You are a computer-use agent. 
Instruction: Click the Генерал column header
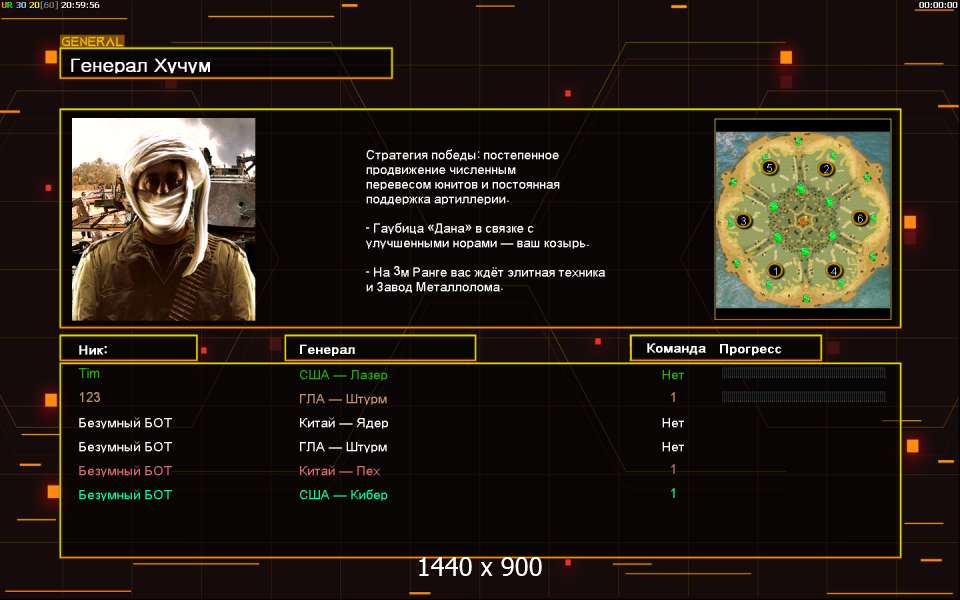coord(380,348)
